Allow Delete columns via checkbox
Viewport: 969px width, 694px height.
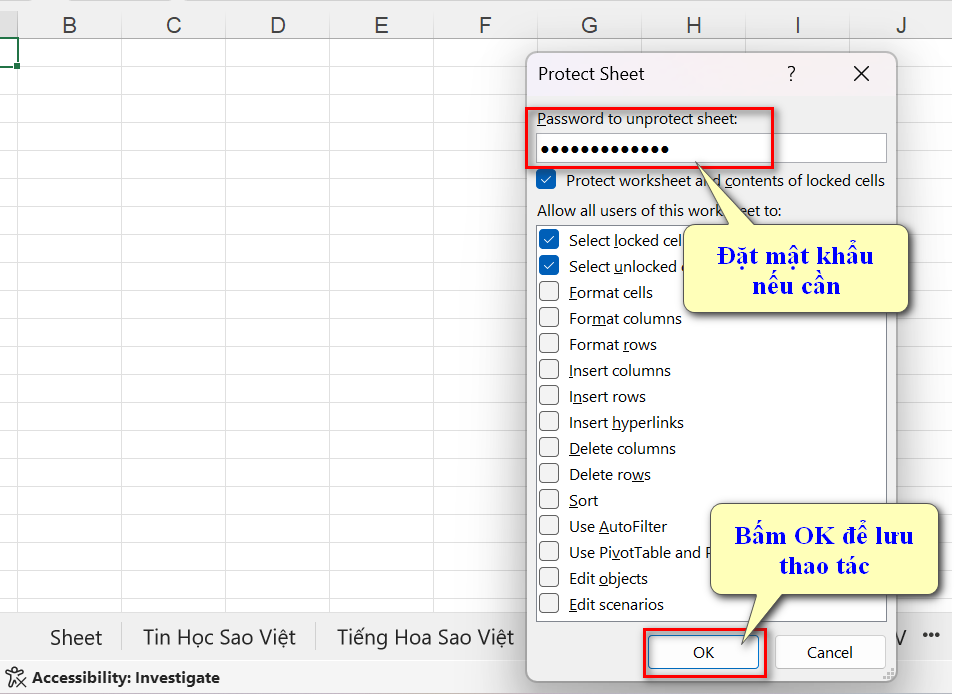pos(549,448)
